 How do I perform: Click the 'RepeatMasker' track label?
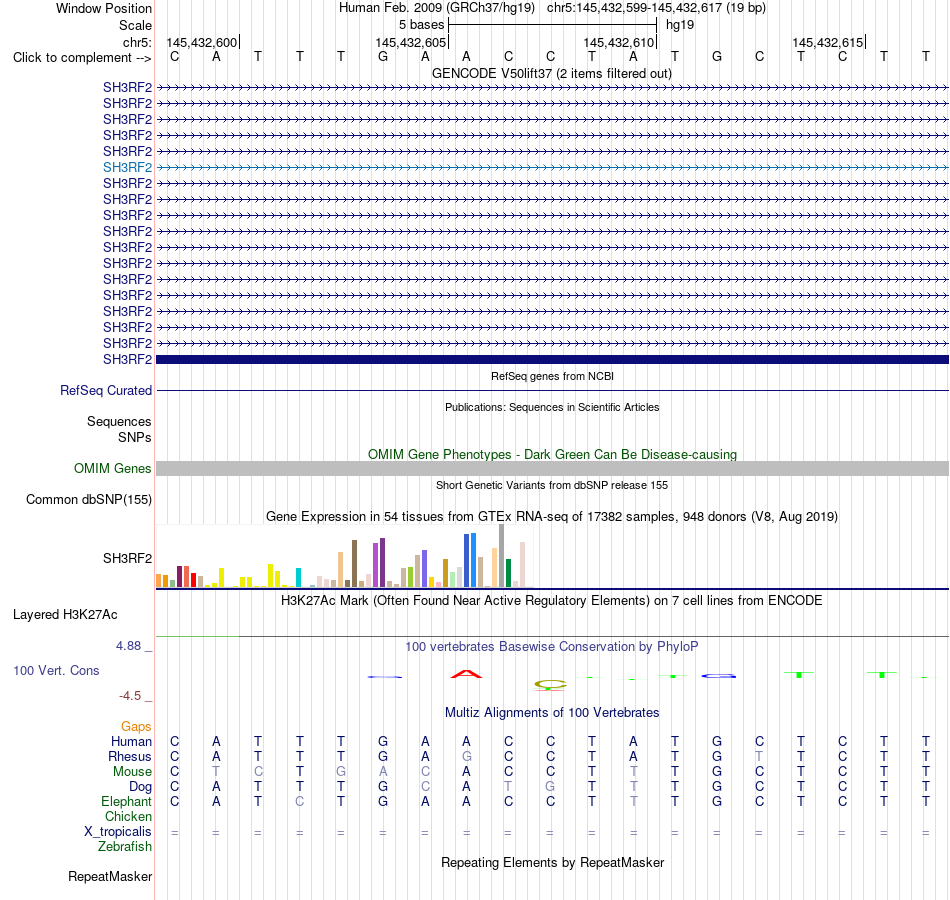pos(110,876)
